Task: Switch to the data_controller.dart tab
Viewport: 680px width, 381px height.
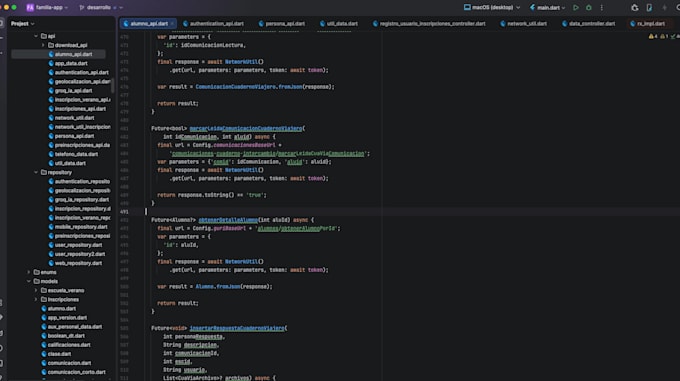Action: point(588,23)
